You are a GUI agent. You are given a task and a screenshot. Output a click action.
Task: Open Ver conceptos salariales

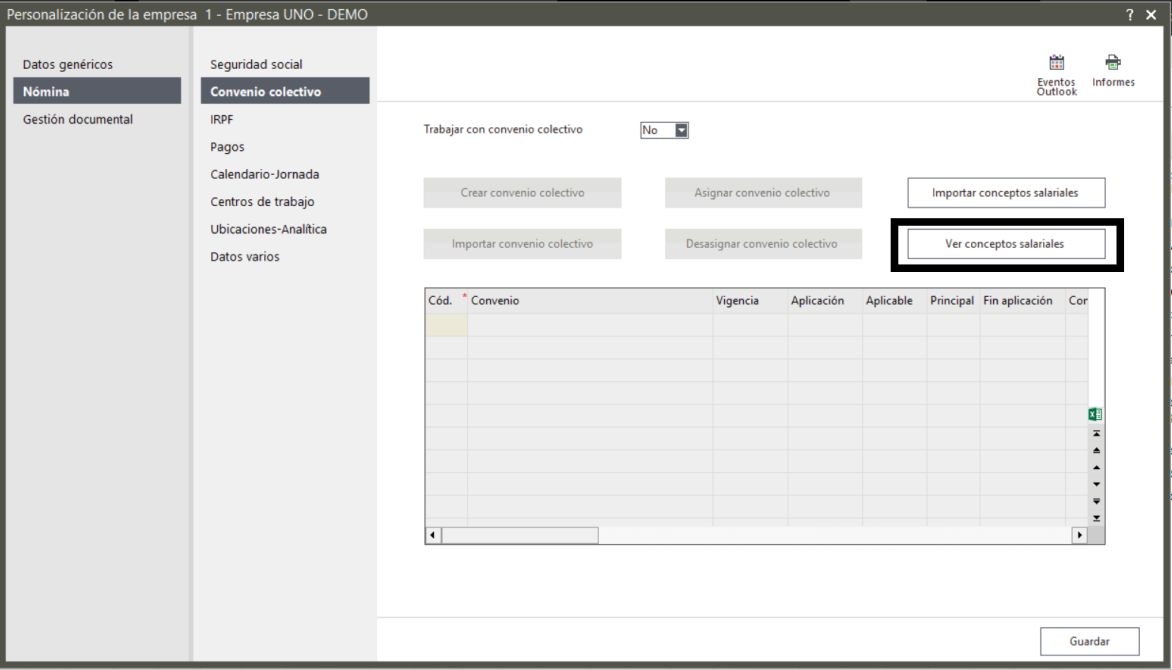pos(1006,244)
